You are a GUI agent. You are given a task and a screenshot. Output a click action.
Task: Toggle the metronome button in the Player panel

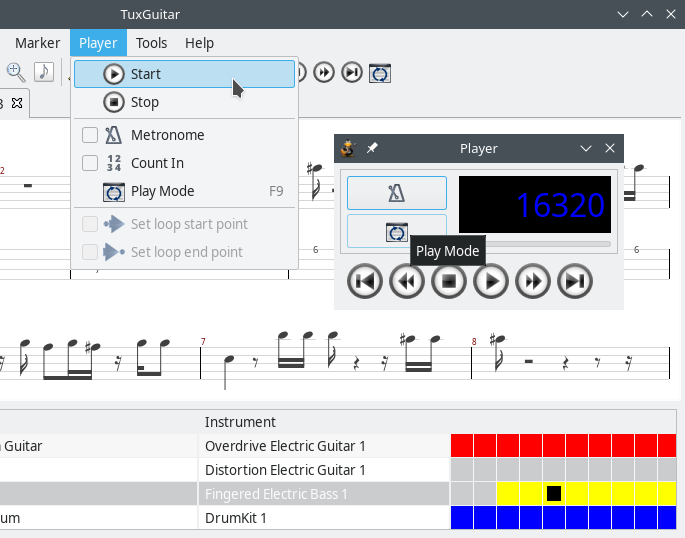pos(396,193)
